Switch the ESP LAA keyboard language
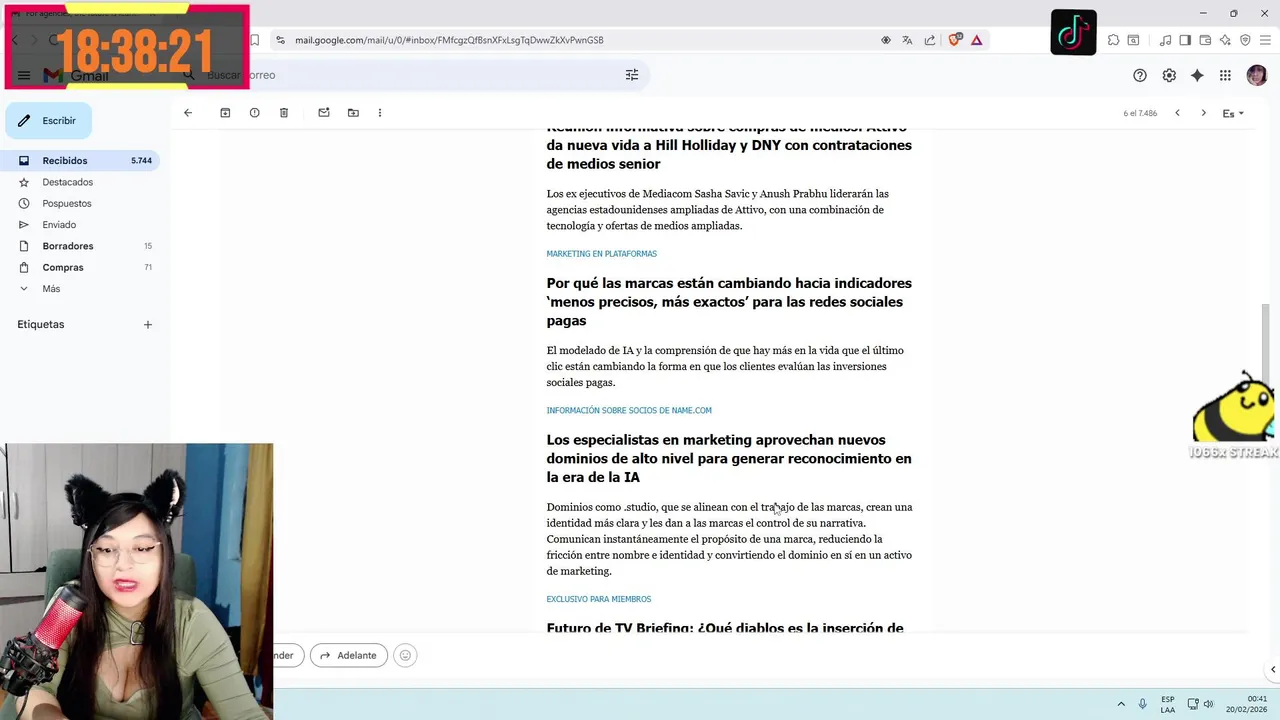Viewport: 1280px width, 720px height. 1168,704
